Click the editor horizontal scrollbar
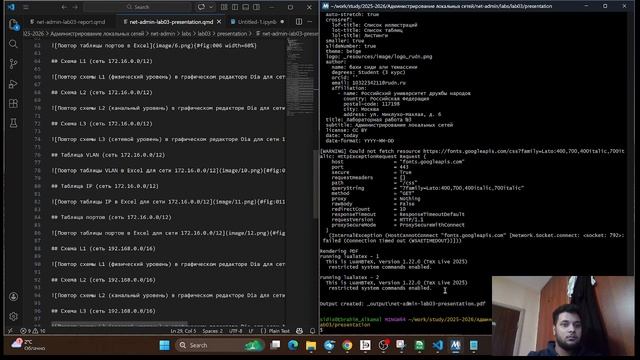640x360 pixels. tap(120, 324)
